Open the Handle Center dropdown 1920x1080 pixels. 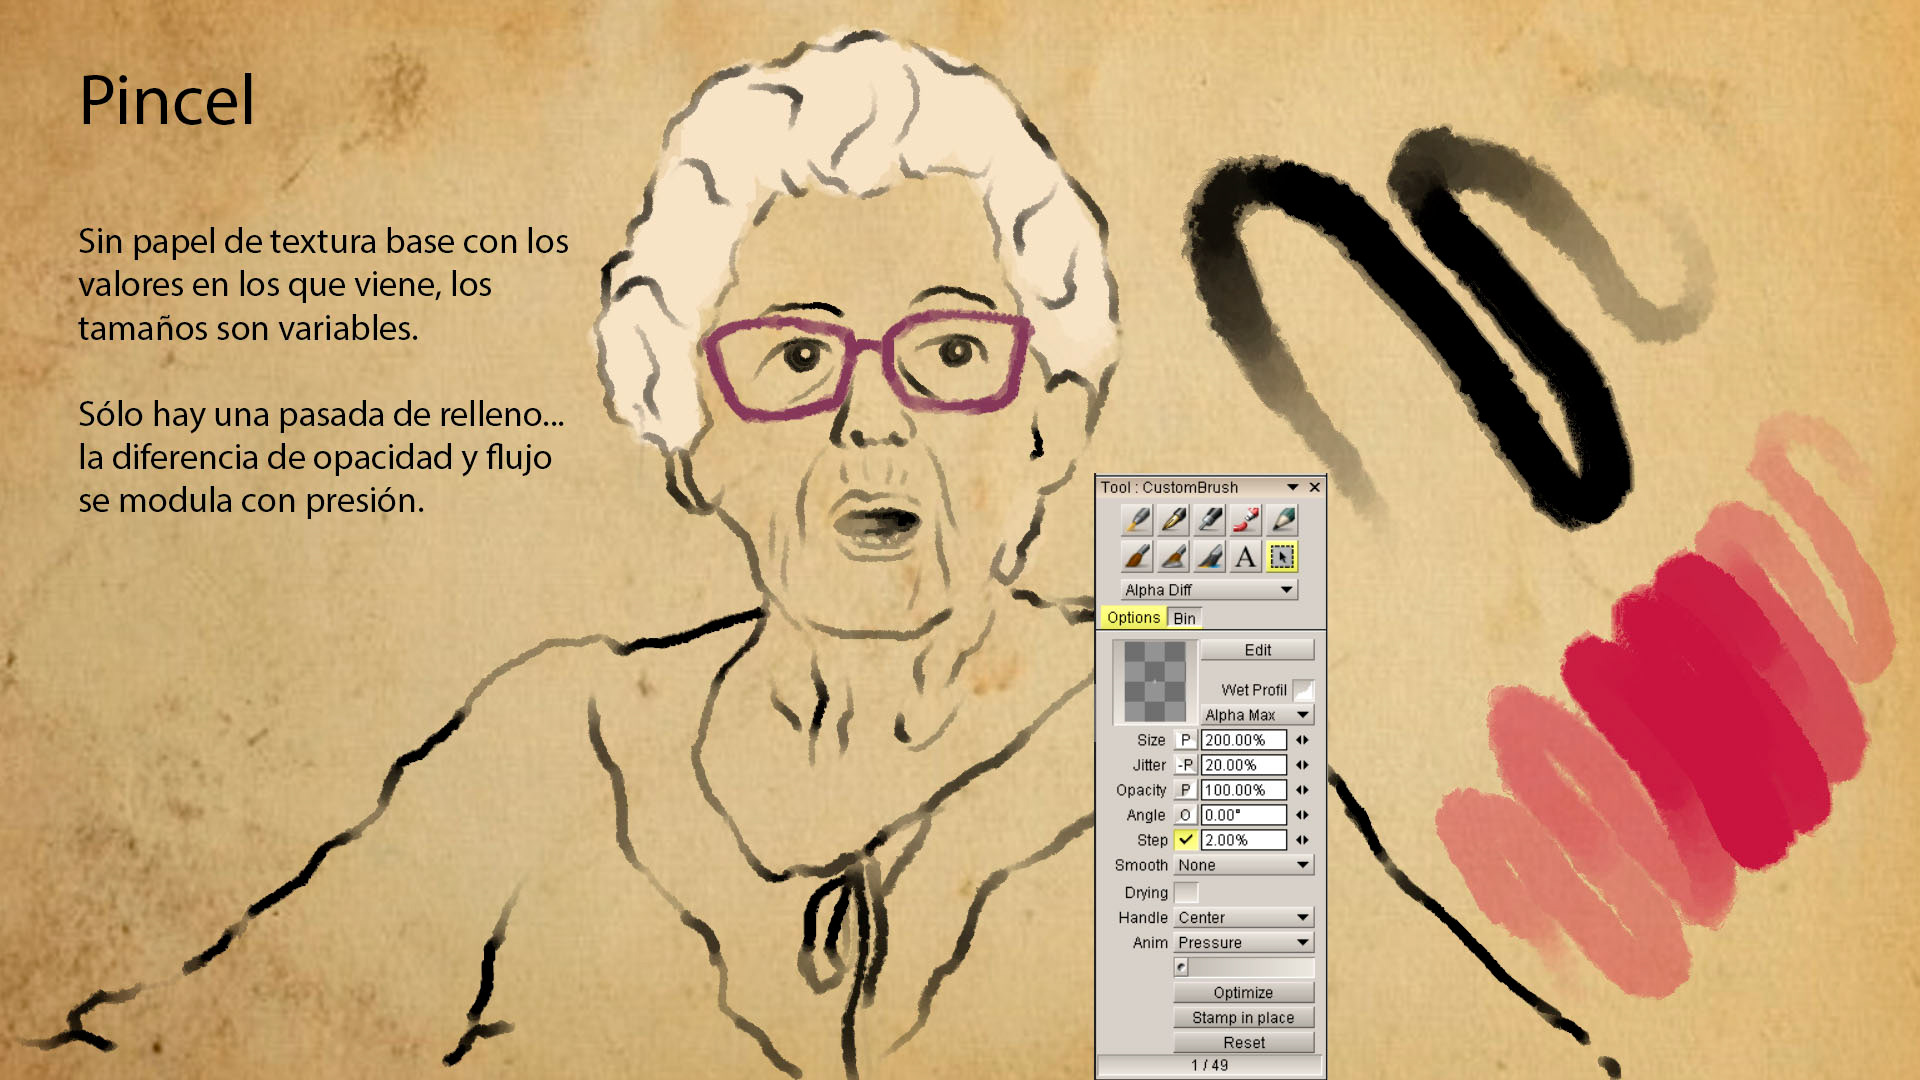coord(1243,917)
